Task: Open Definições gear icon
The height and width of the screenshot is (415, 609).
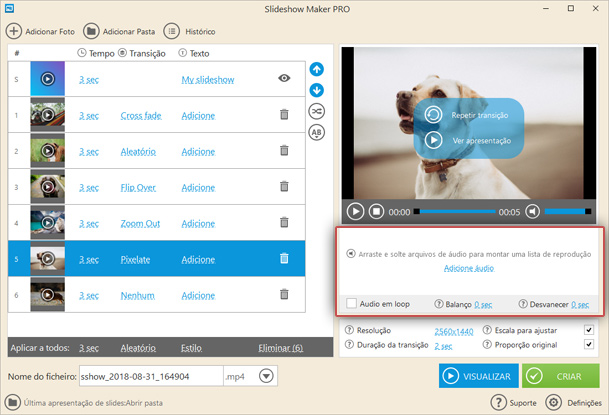Action: pyautogui.click(x=553, y=403)
